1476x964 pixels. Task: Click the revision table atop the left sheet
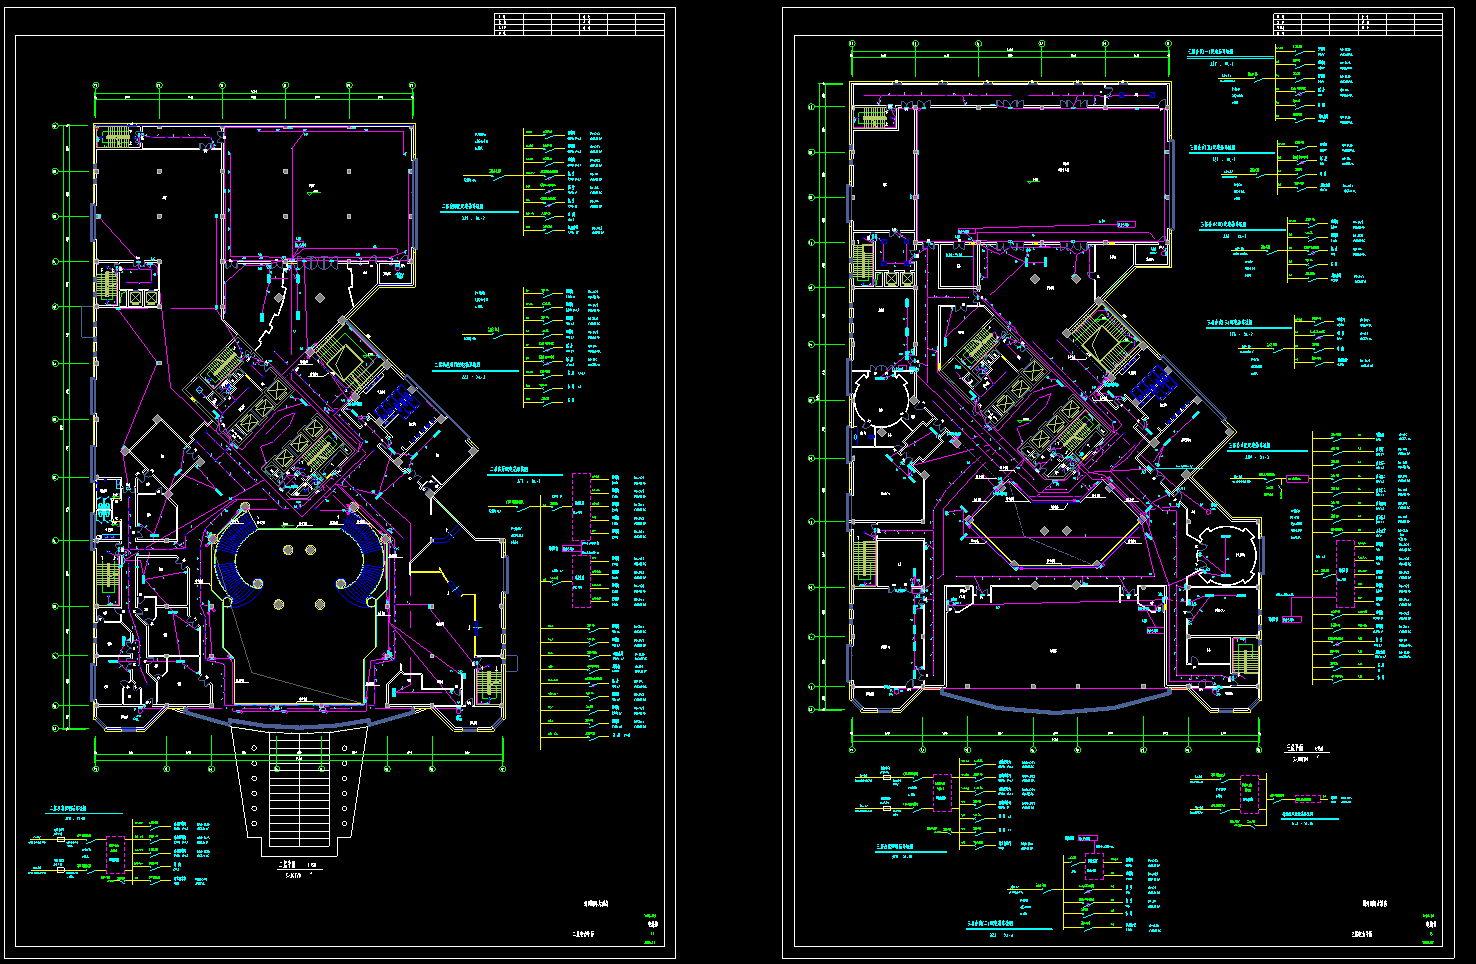(579, 24)
